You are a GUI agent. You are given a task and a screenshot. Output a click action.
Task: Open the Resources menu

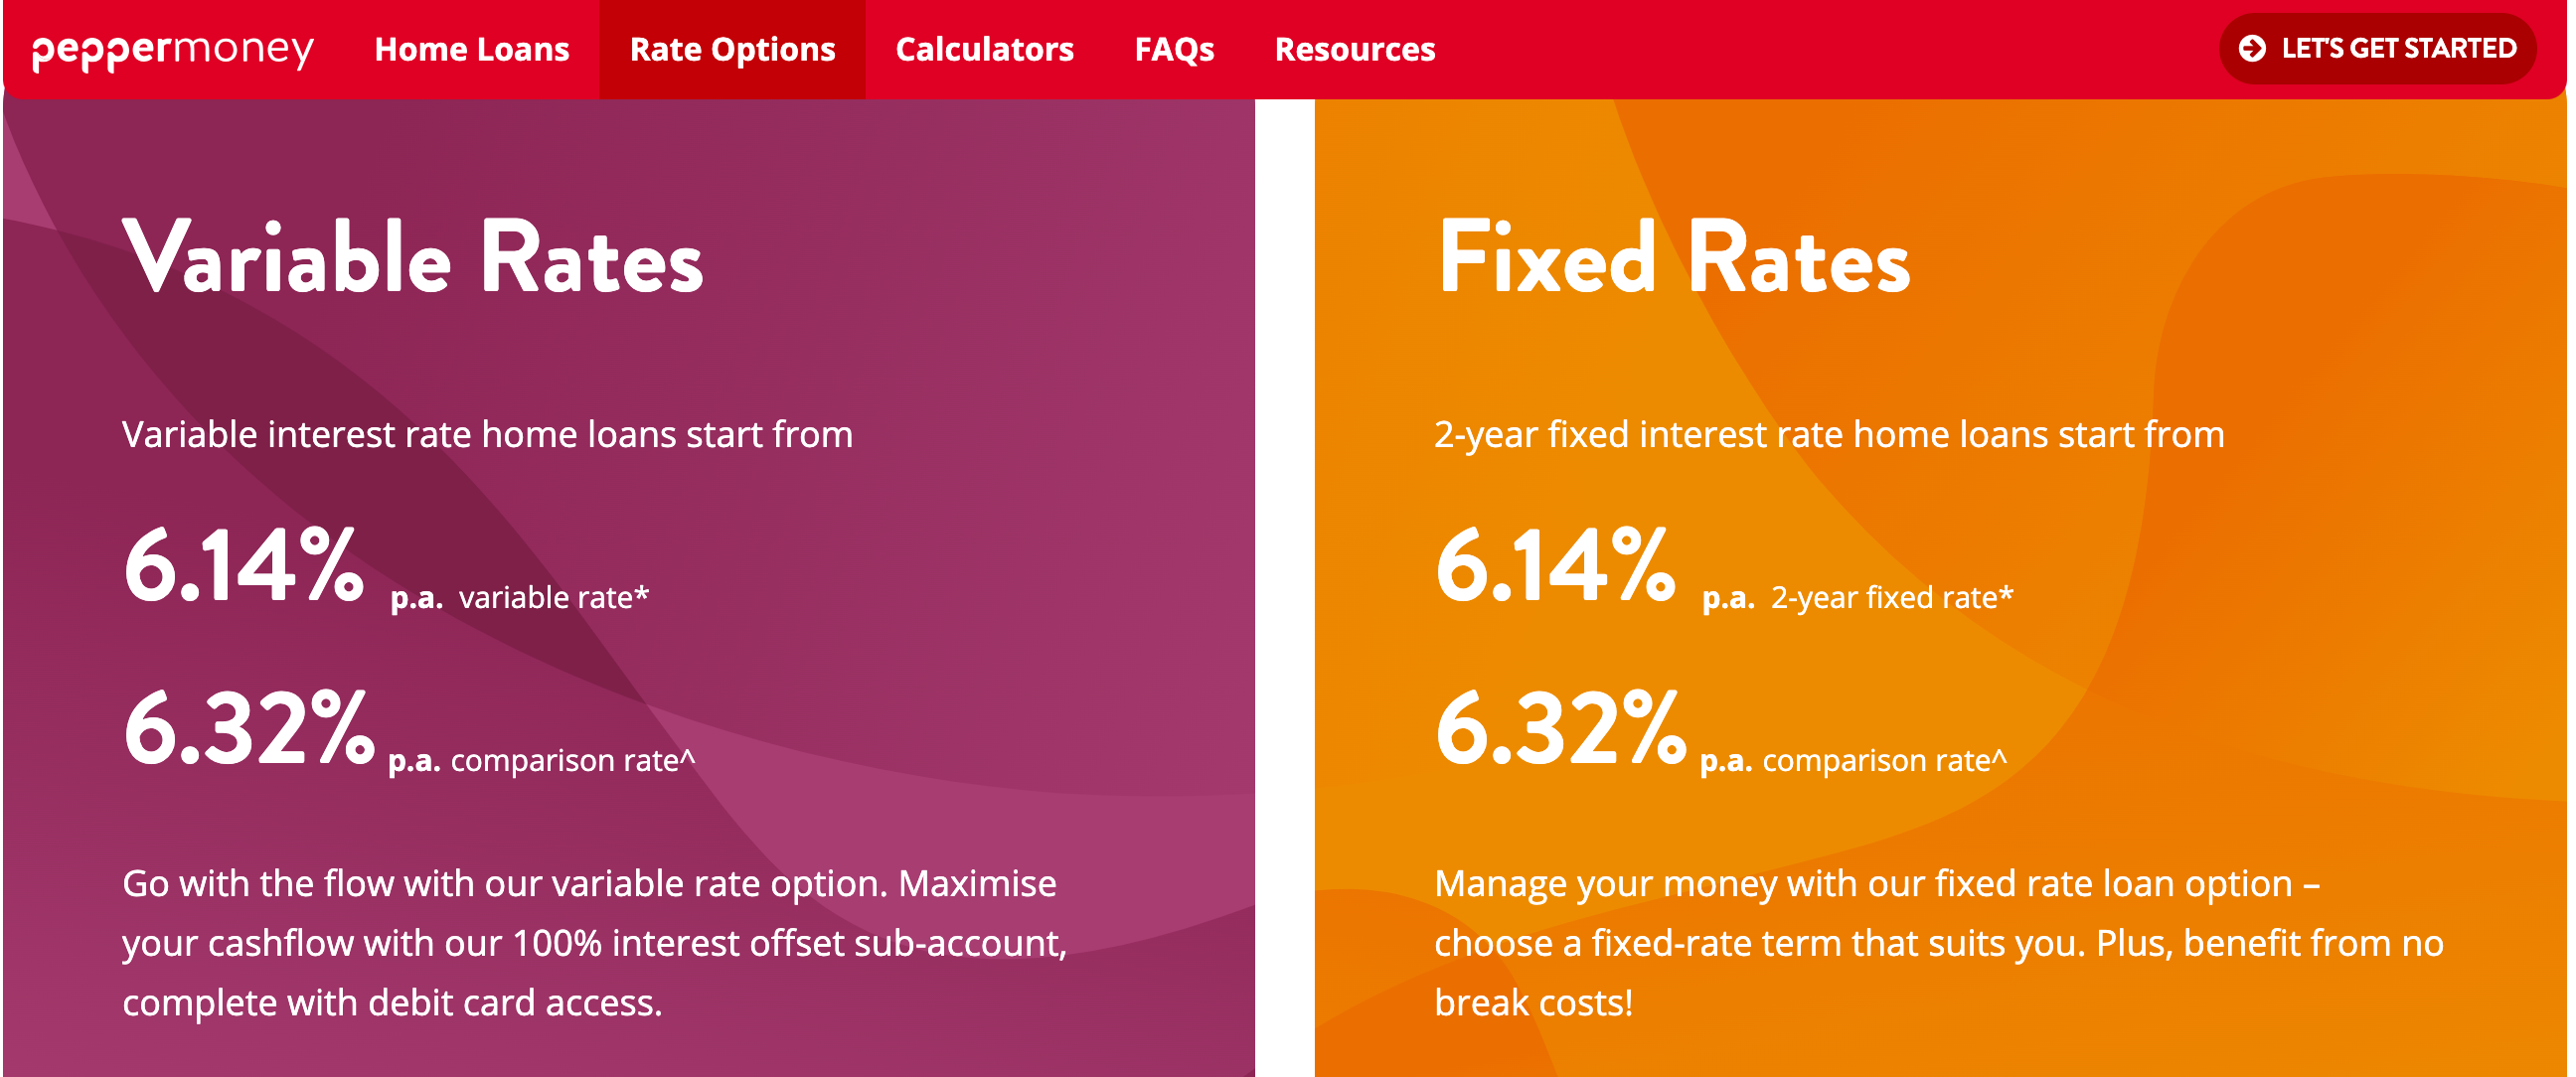tap(1355, 49)
